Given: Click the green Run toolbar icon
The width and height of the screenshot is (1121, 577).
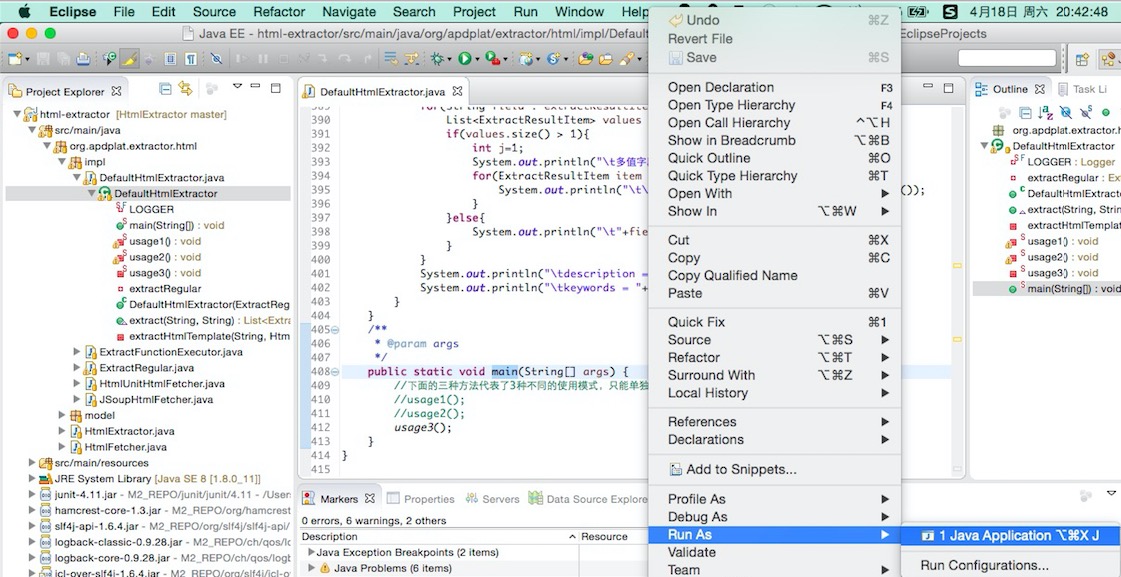Looking at the screenshot, I should (x=465, y=59).
